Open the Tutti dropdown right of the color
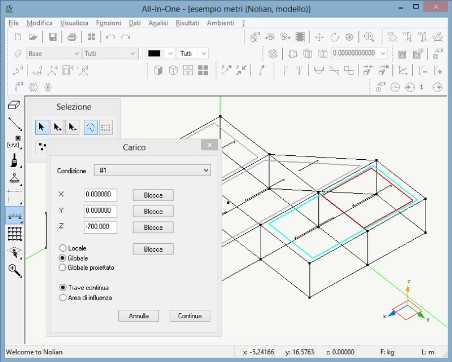 coord(192,53)
